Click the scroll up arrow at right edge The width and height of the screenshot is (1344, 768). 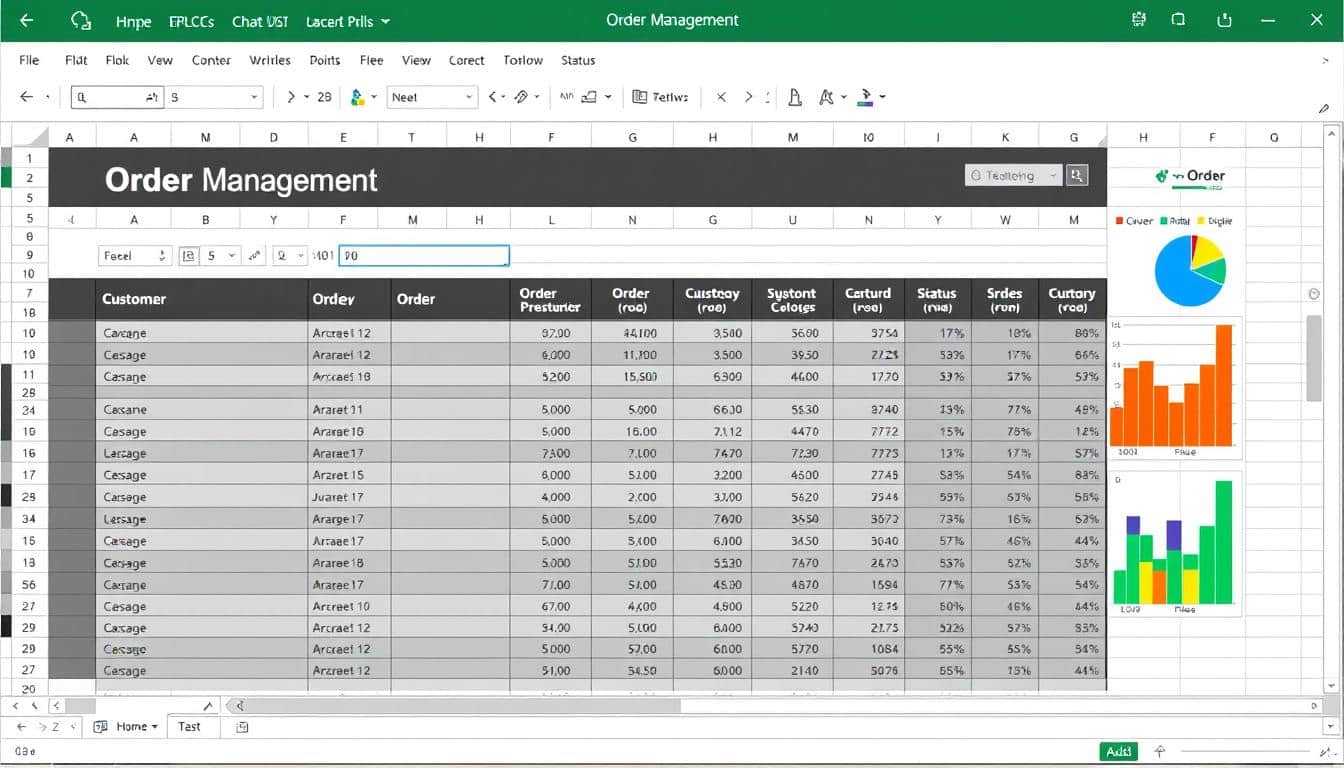[1331, 133]
